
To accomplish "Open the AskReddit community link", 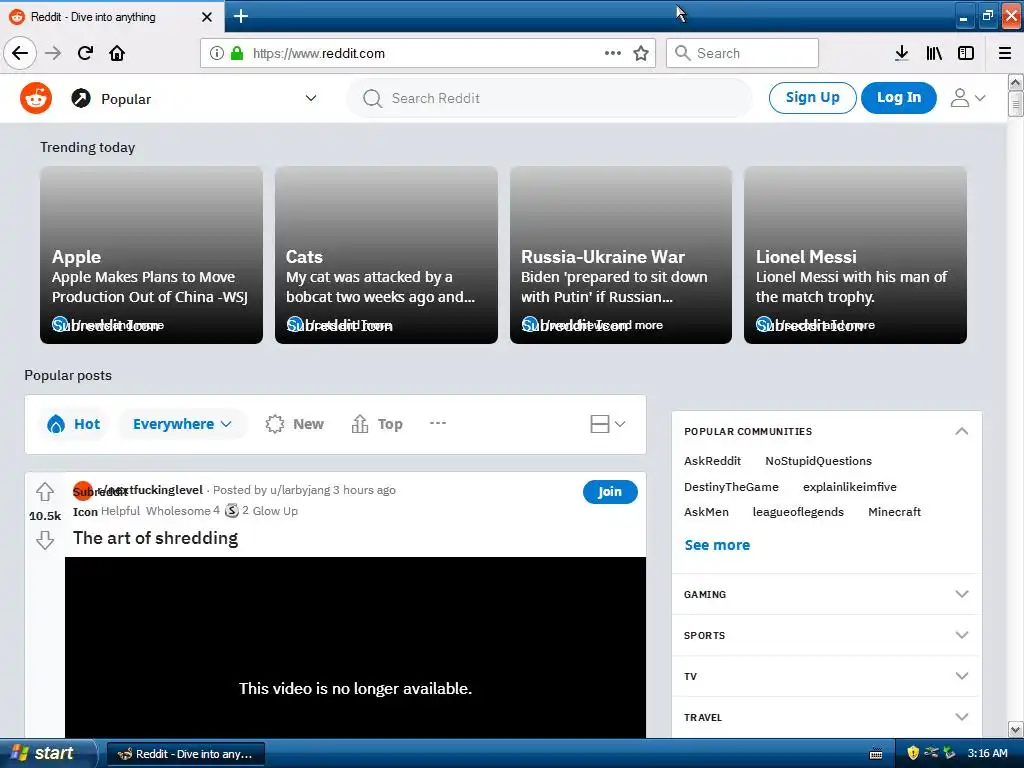I will coord(712,461).
